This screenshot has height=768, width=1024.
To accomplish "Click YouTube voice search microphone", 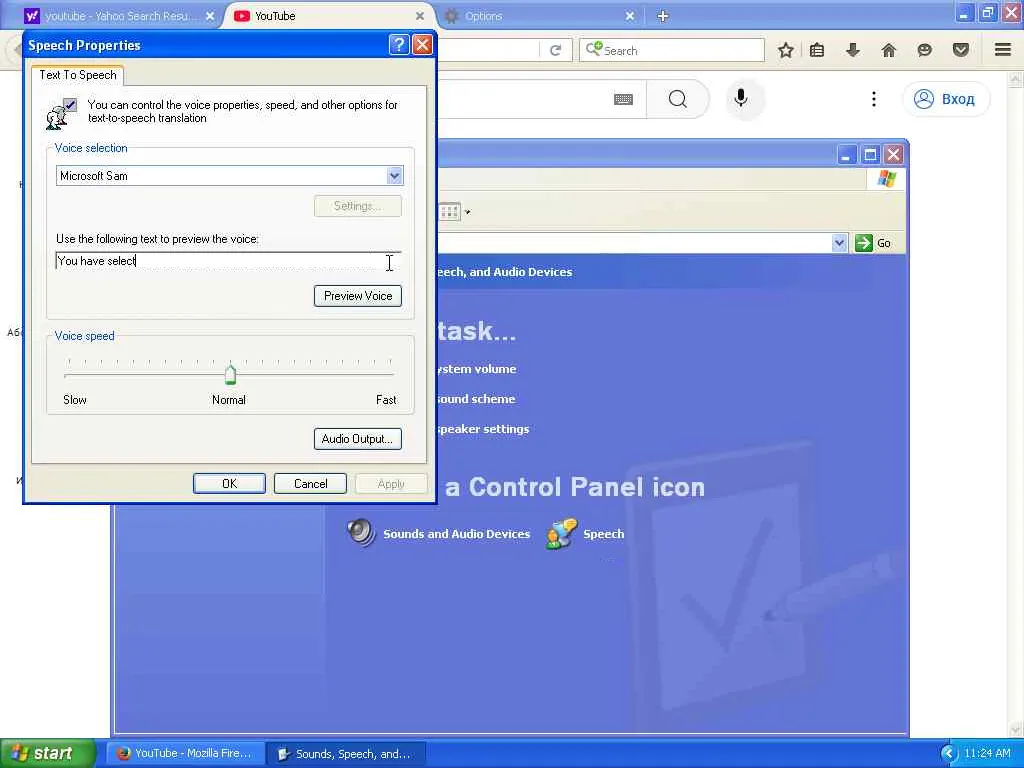I will coord(741,99).
